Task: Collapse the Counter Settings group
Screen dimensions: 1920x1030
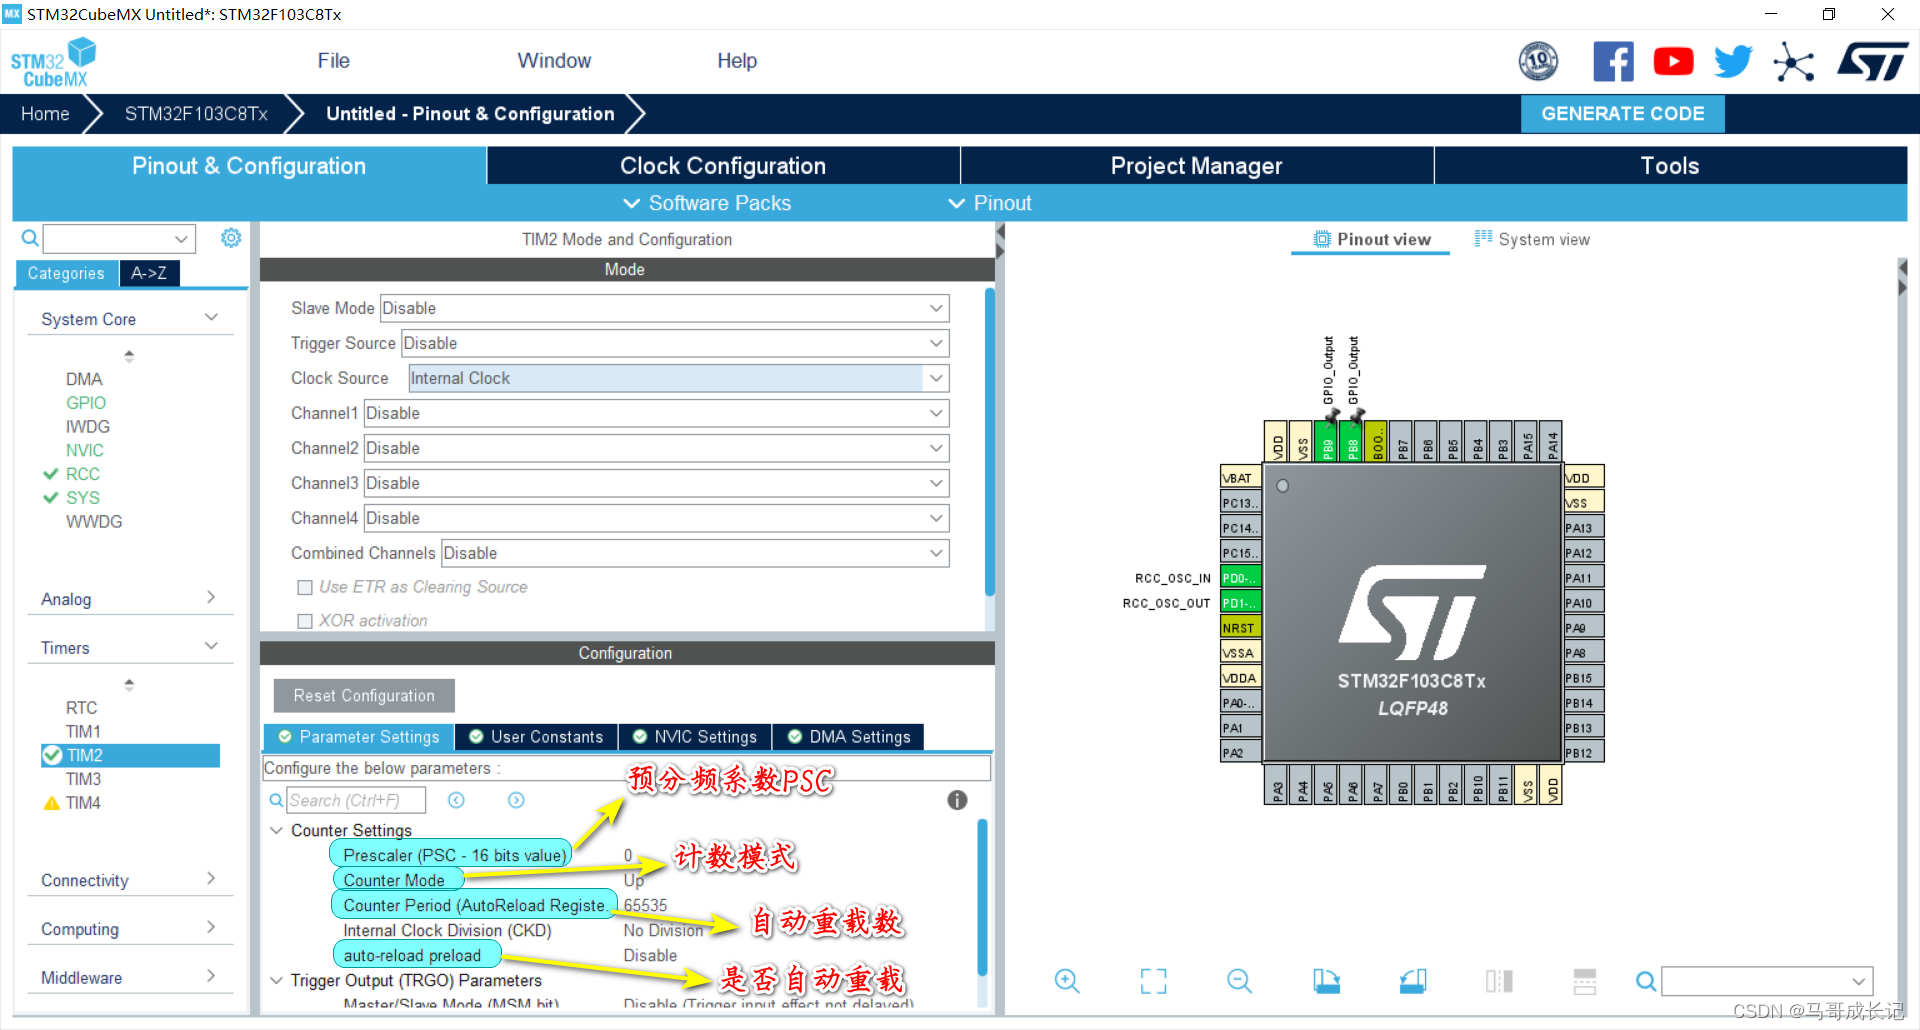Action: [x=277, y=830]
